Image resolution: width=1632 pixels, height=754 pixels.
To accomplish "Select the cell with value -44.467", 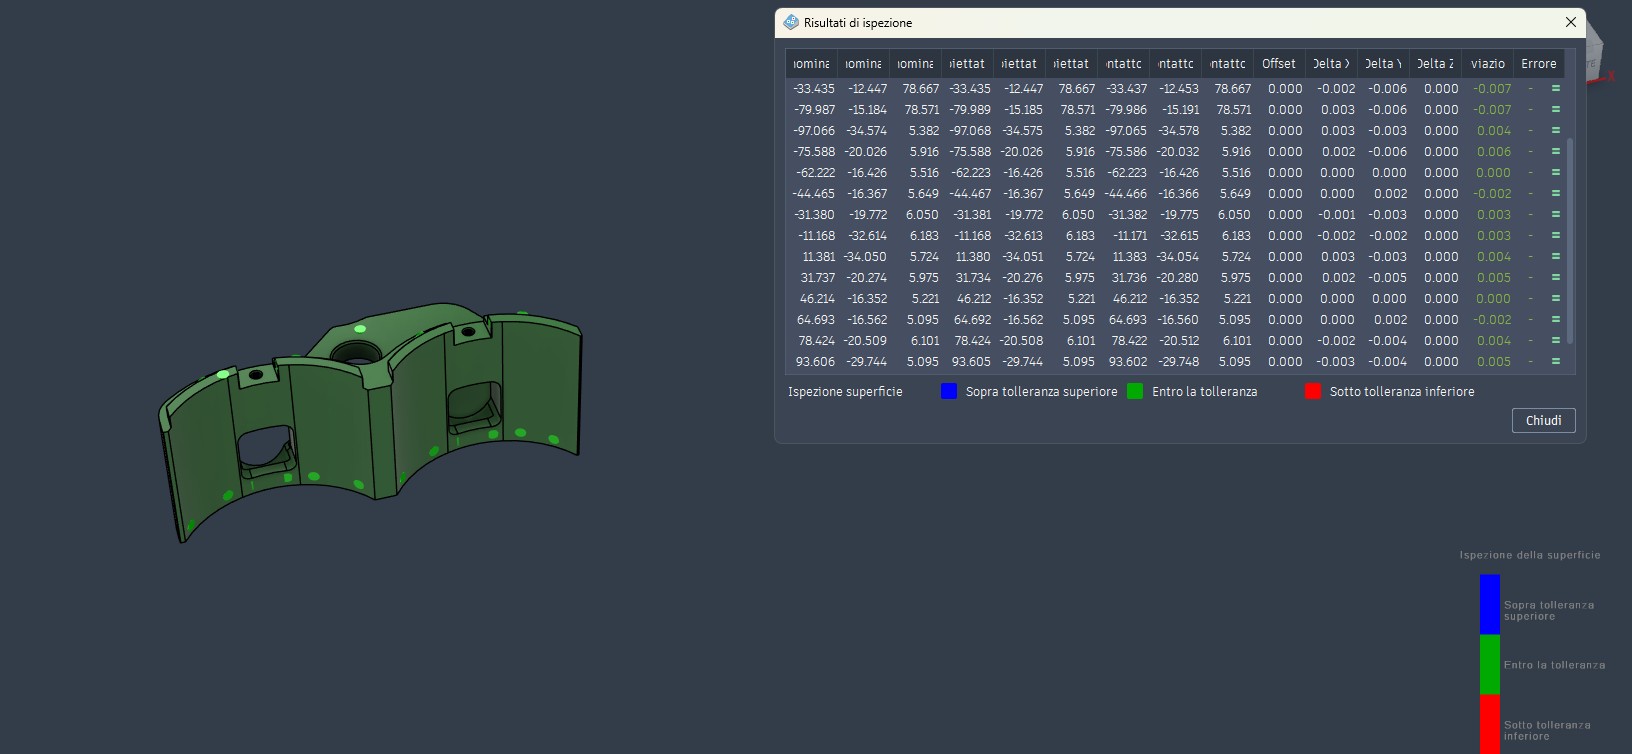I will tap(970, 194).
